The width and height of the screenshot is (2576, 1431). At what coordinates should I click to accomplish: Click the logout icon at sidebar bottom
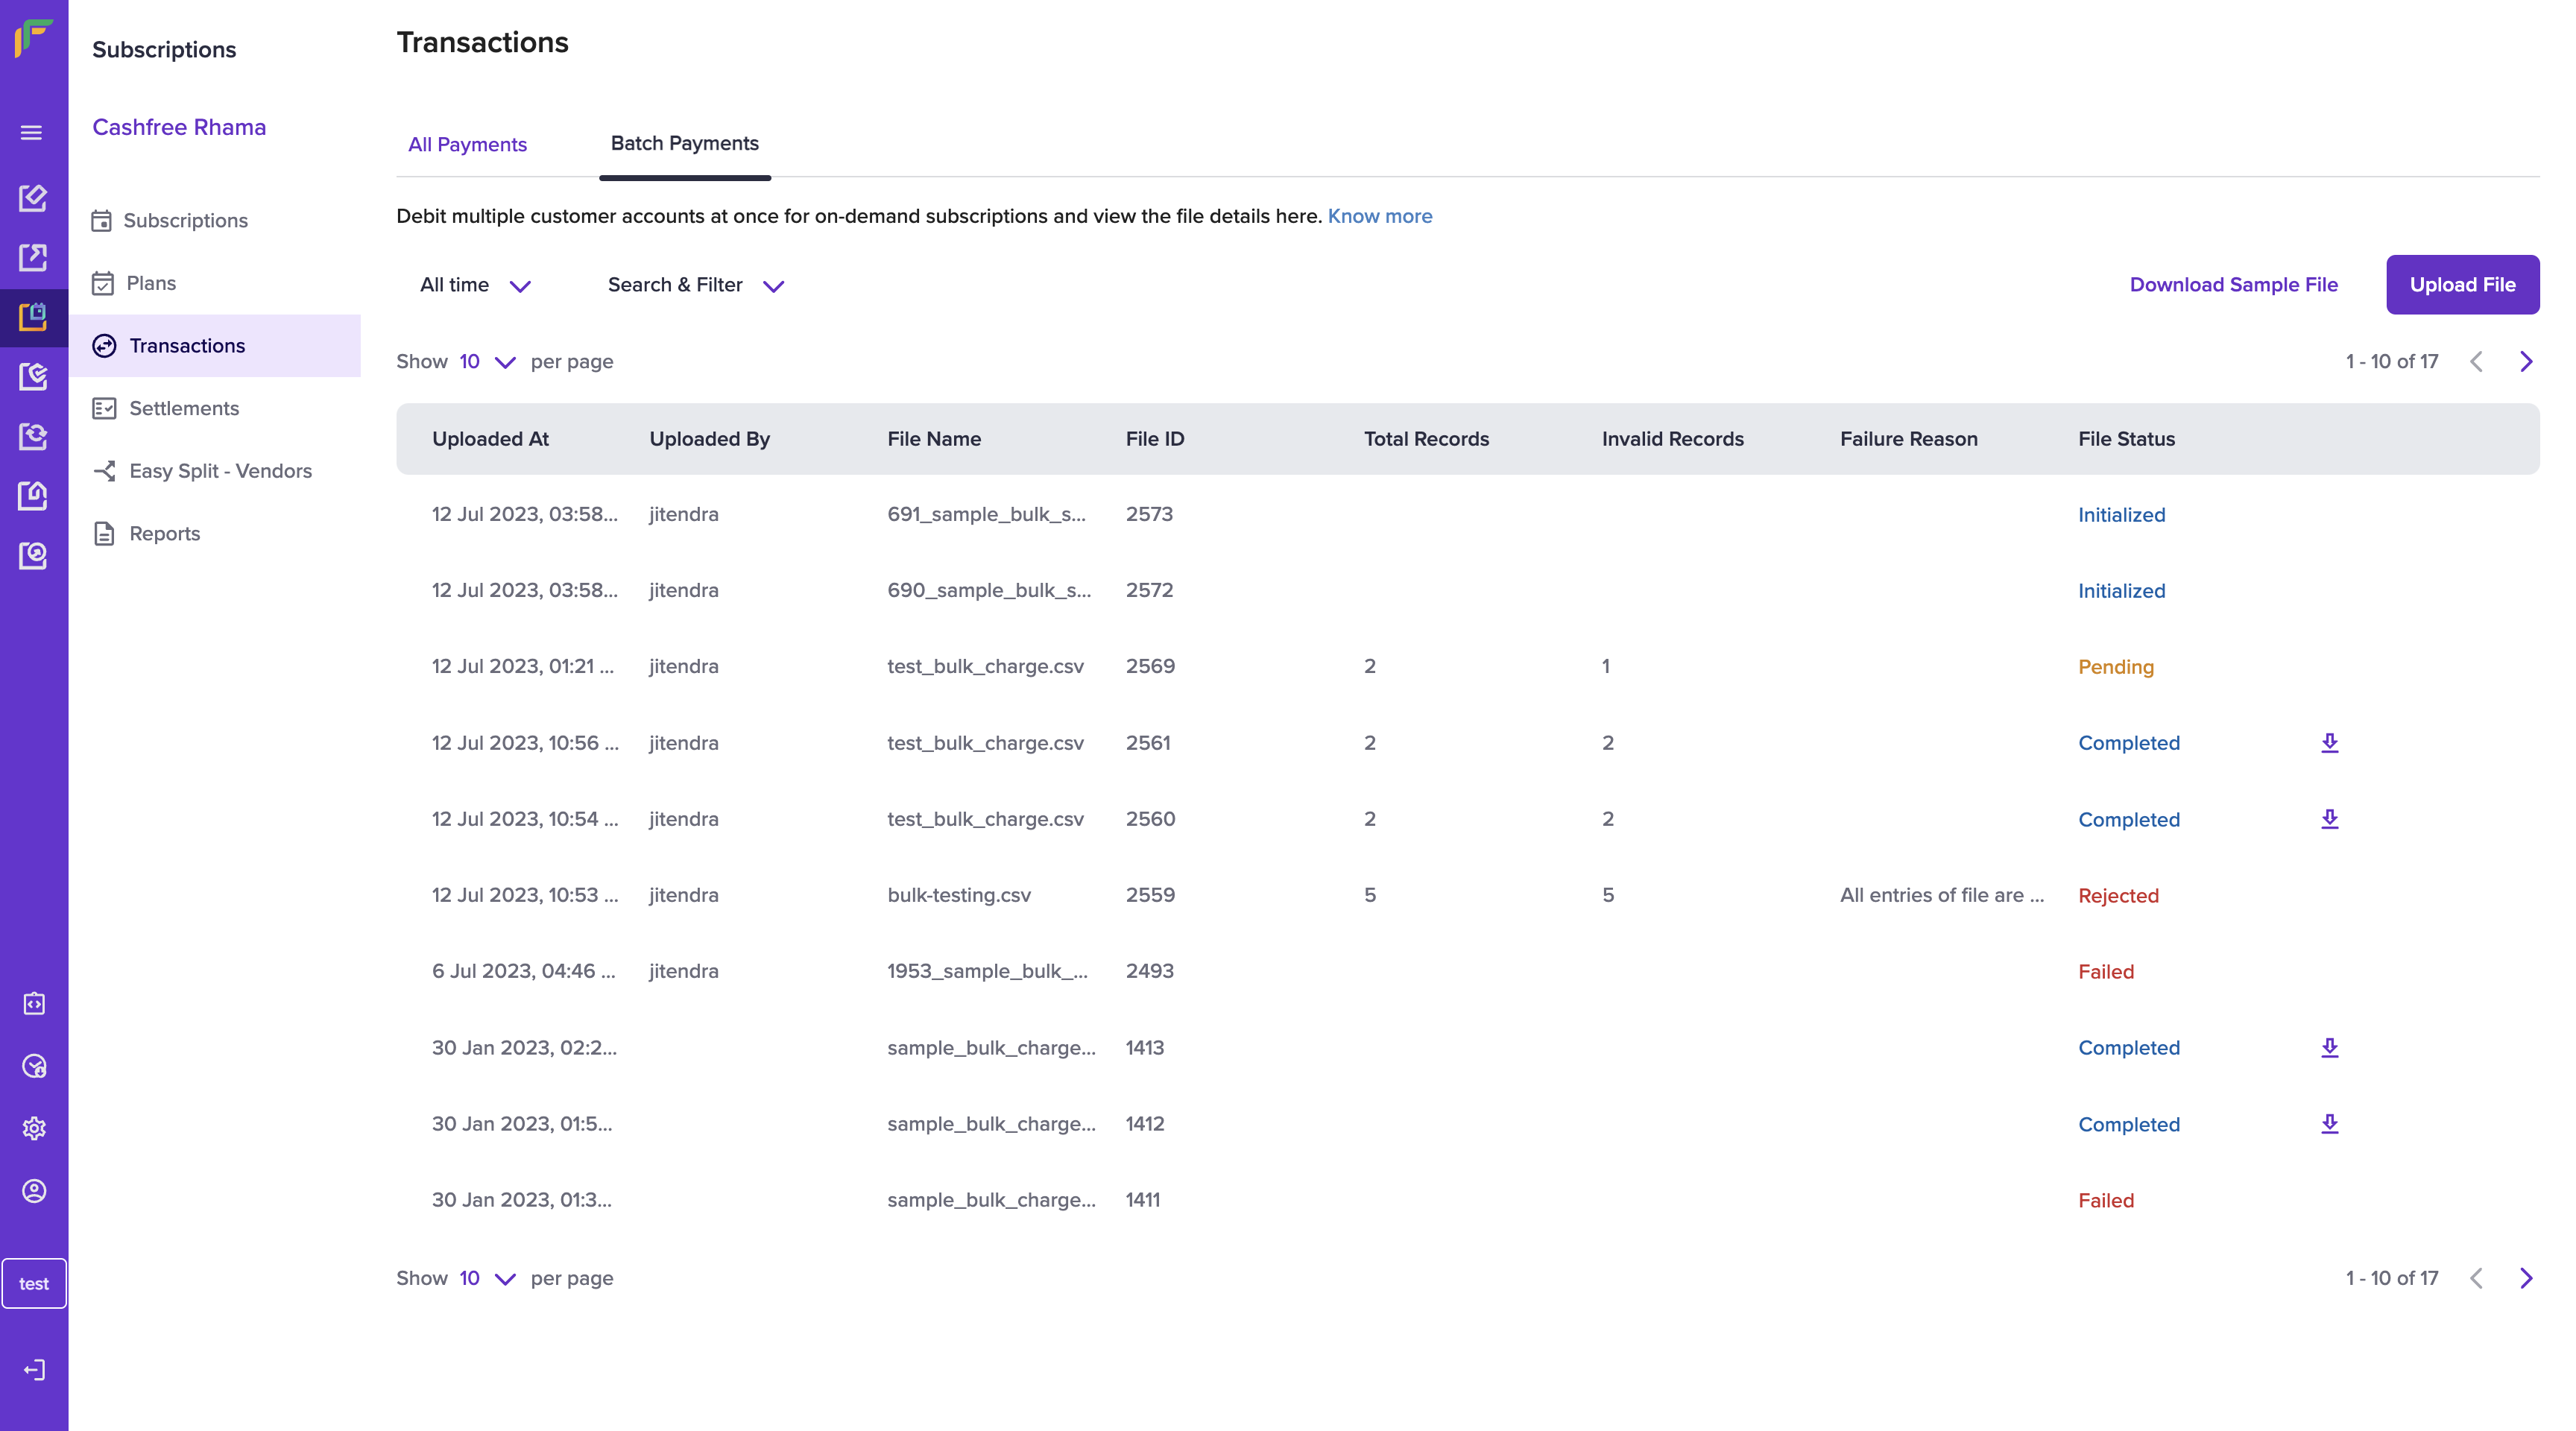pyautogui.click(x=34, y=1369)
